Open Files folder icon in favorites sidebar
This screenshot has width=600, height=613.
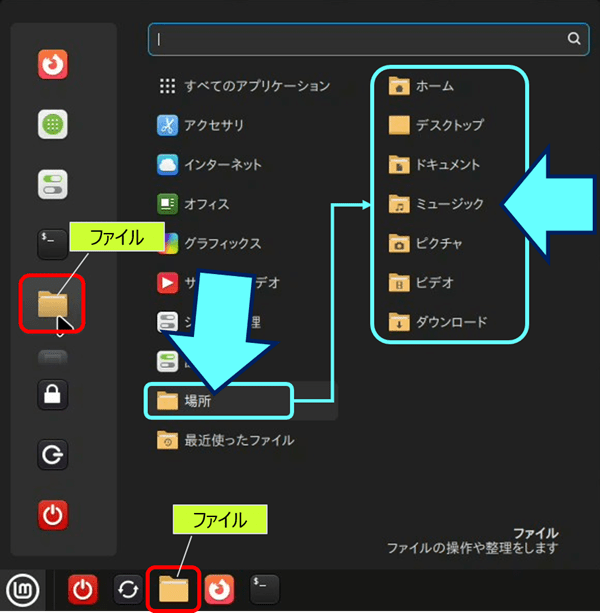click(53, 304)
